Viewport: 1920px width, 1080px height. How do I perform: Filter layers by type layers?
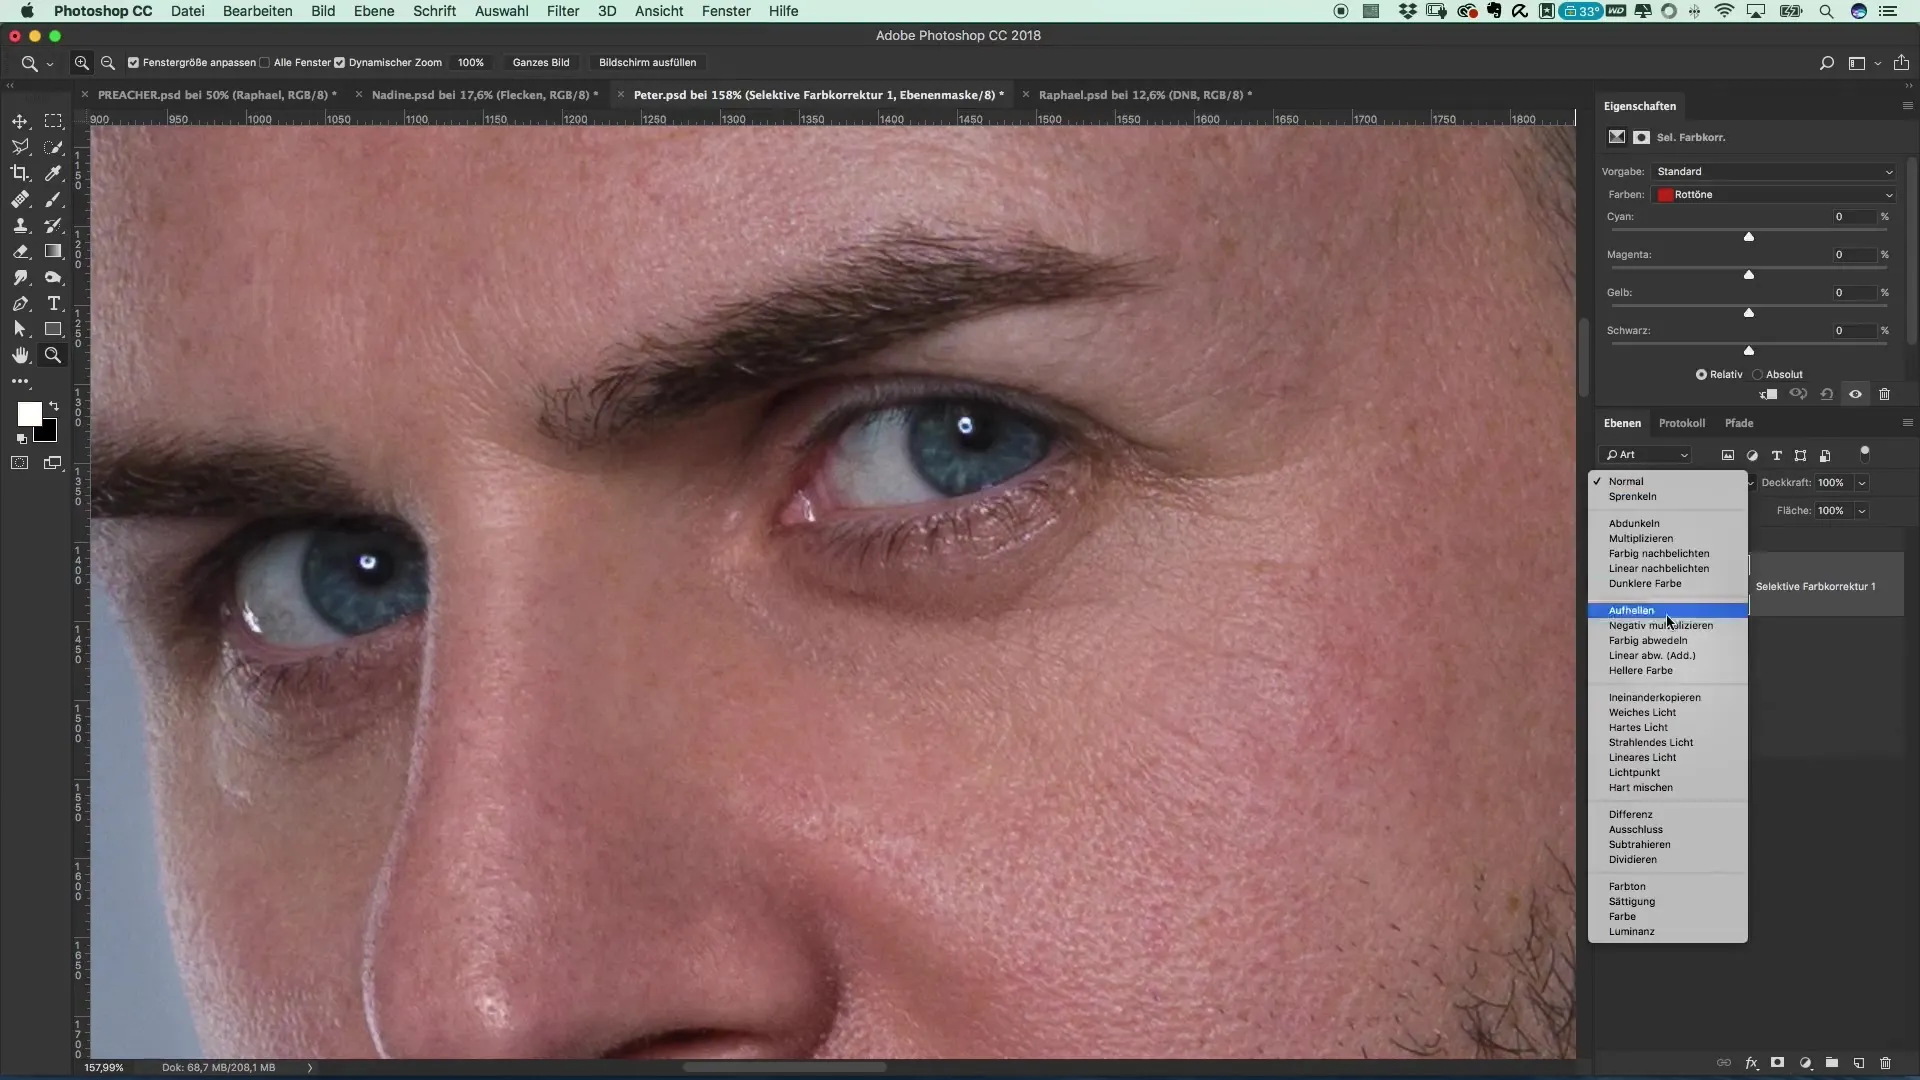1777,455
